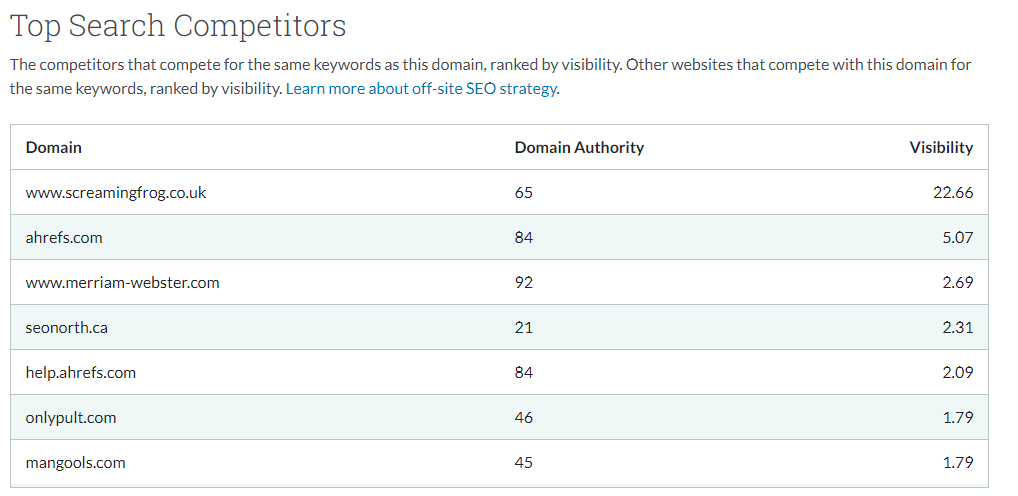Select the help.ahrefs.com domain entry
This screenshot has height=496, width=1018.
tap(81, 373)
